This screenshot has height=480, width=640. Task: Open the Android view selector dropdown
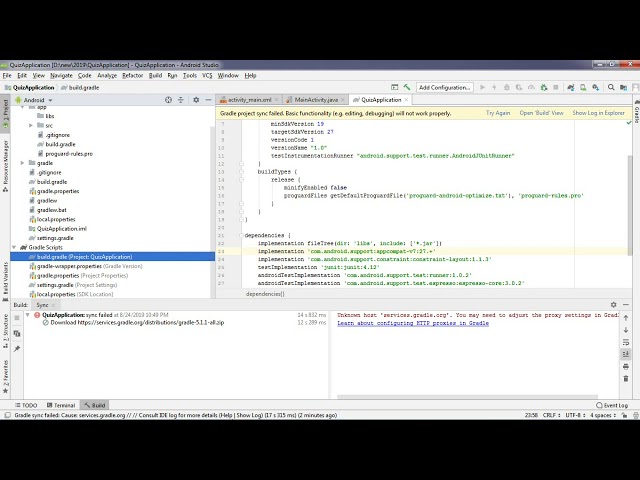pos(34,100)
